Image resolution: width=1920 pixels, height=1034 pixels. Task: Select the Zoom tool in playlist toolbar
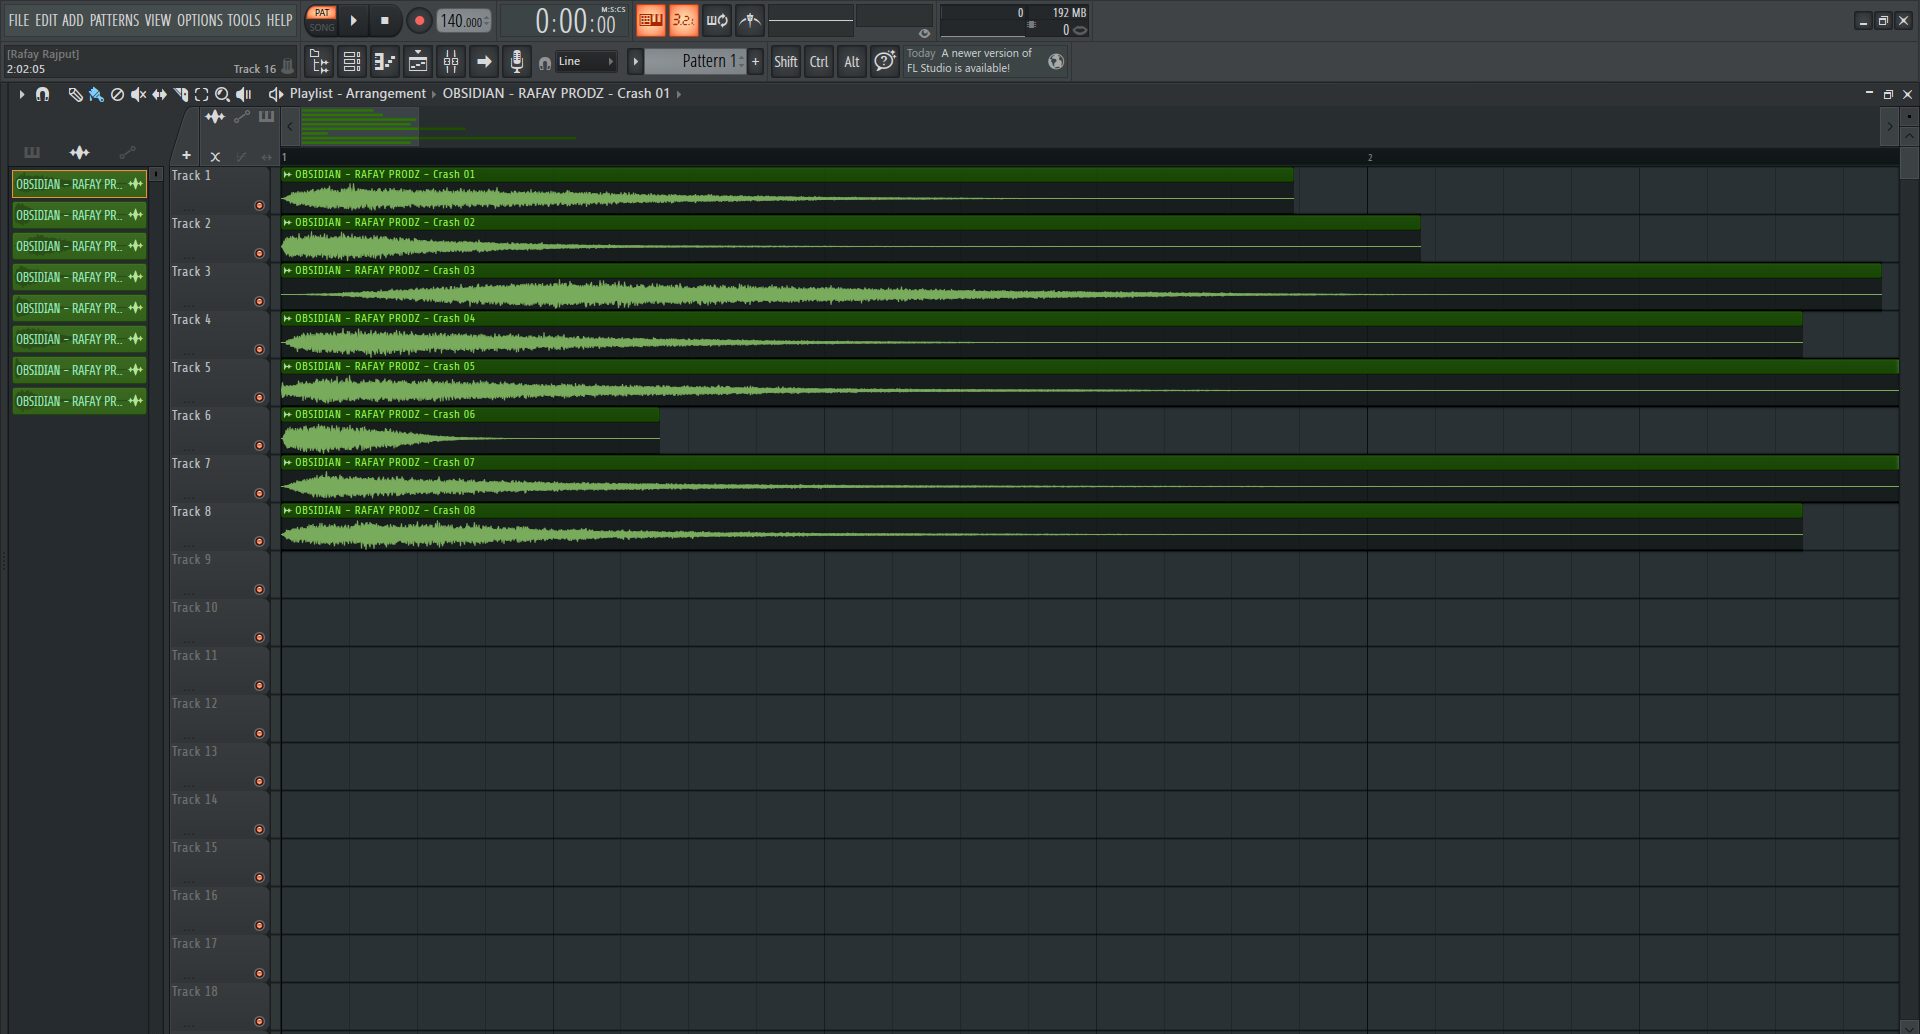222,94
